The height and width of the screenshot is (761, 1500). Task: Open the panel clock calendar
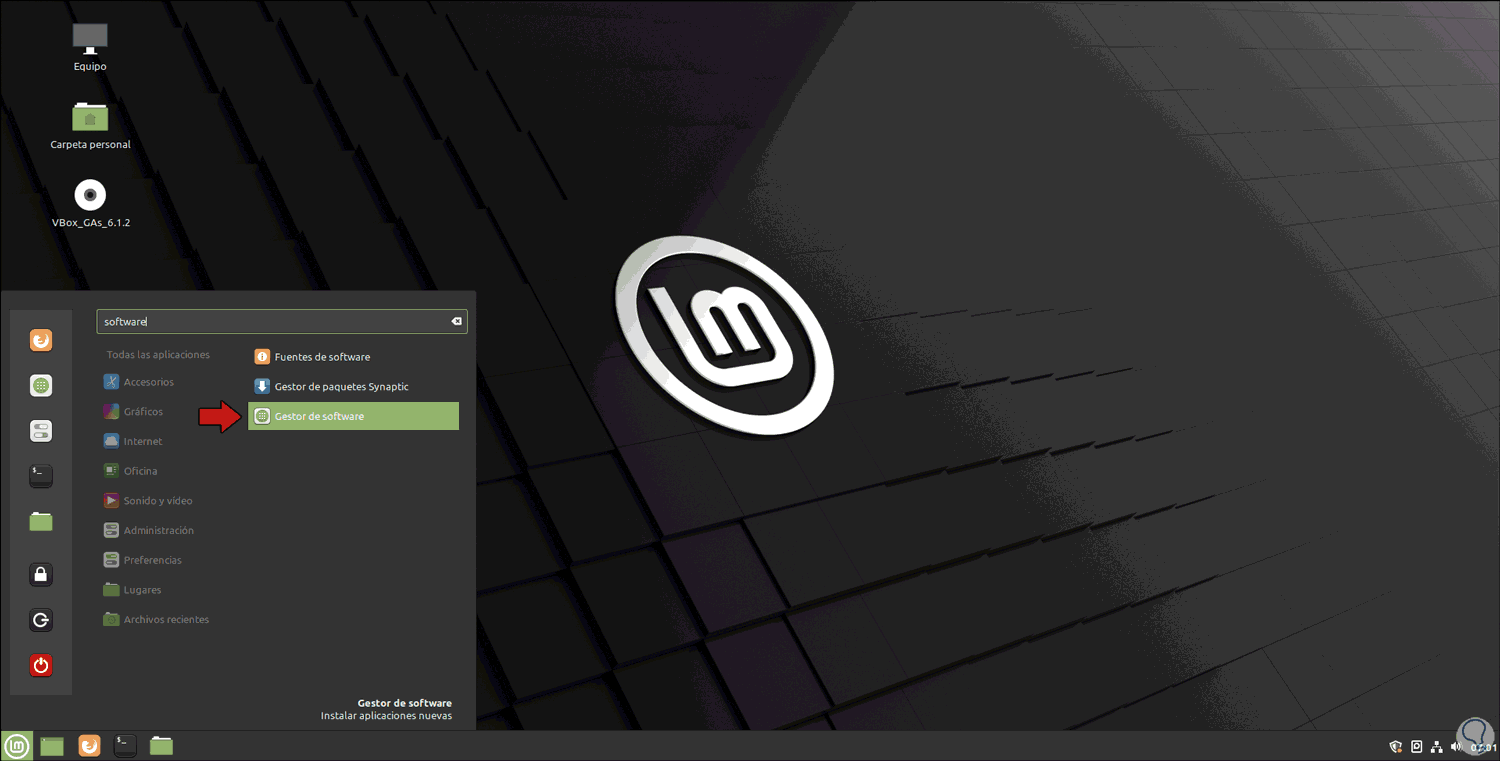click(1483, 747)
